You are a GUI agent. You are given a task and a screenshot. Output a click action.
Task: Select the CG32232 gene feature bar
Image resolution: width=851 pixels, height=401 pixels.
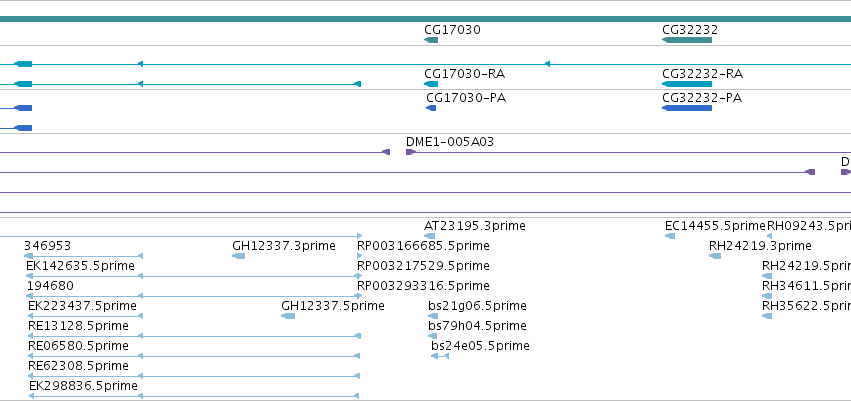tap(687, 40)
